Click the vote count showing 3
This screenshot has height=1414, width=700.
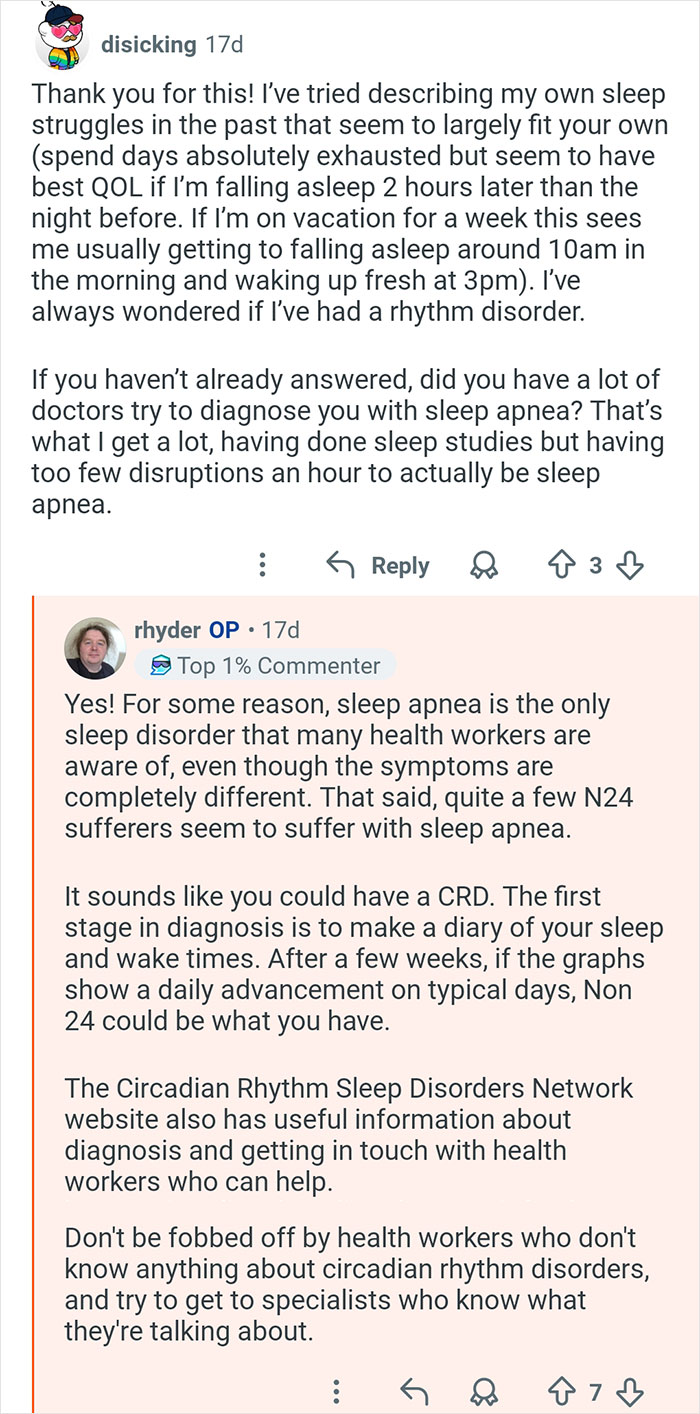click(x=597, y=564)
